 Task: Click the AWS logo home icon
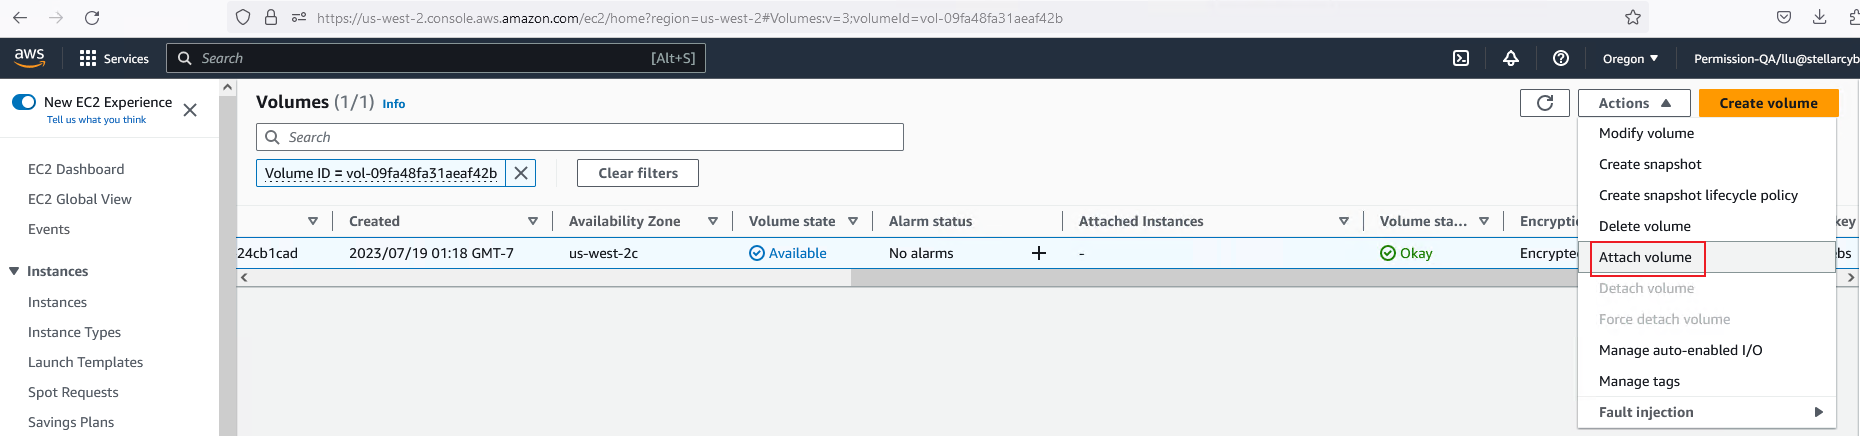30,58
